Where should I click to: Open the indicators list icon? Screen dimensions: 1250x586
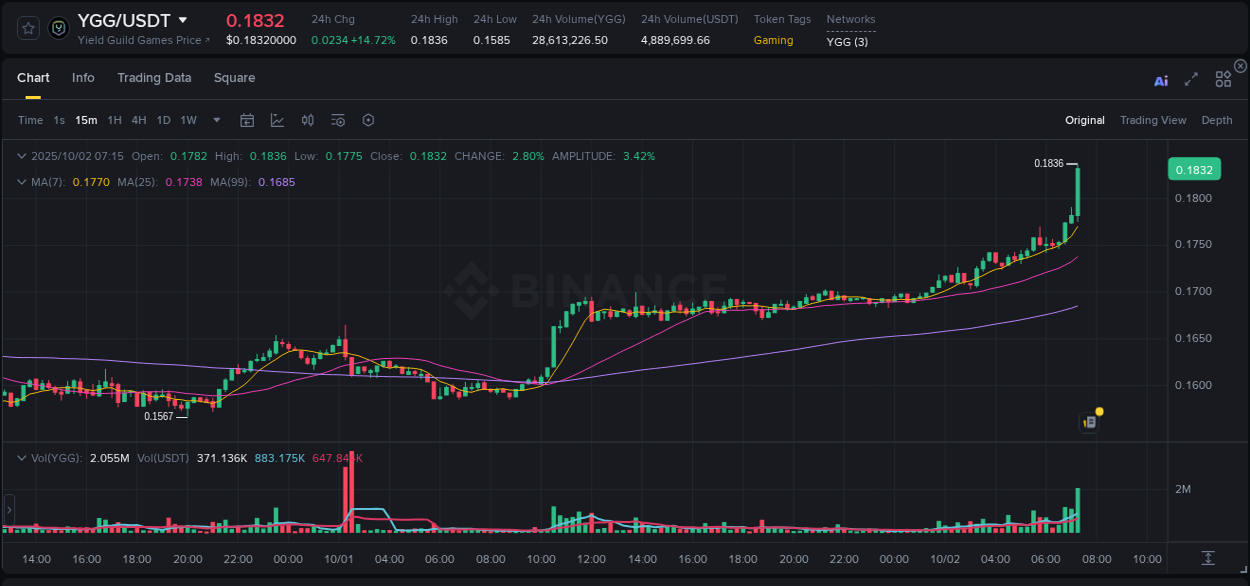337,120
